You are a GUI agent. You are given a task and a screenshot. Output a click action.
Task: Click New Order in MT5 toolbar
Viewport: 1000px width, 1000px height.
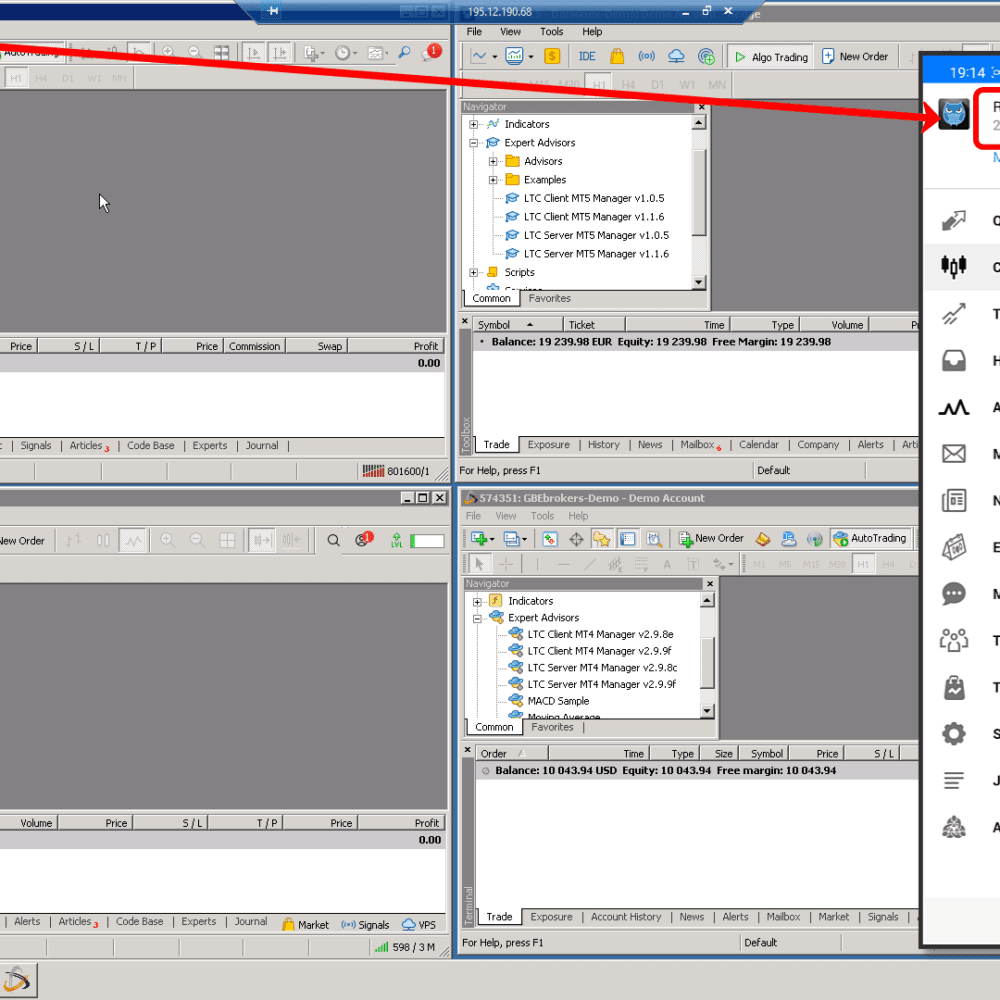(x=855, y=57)
